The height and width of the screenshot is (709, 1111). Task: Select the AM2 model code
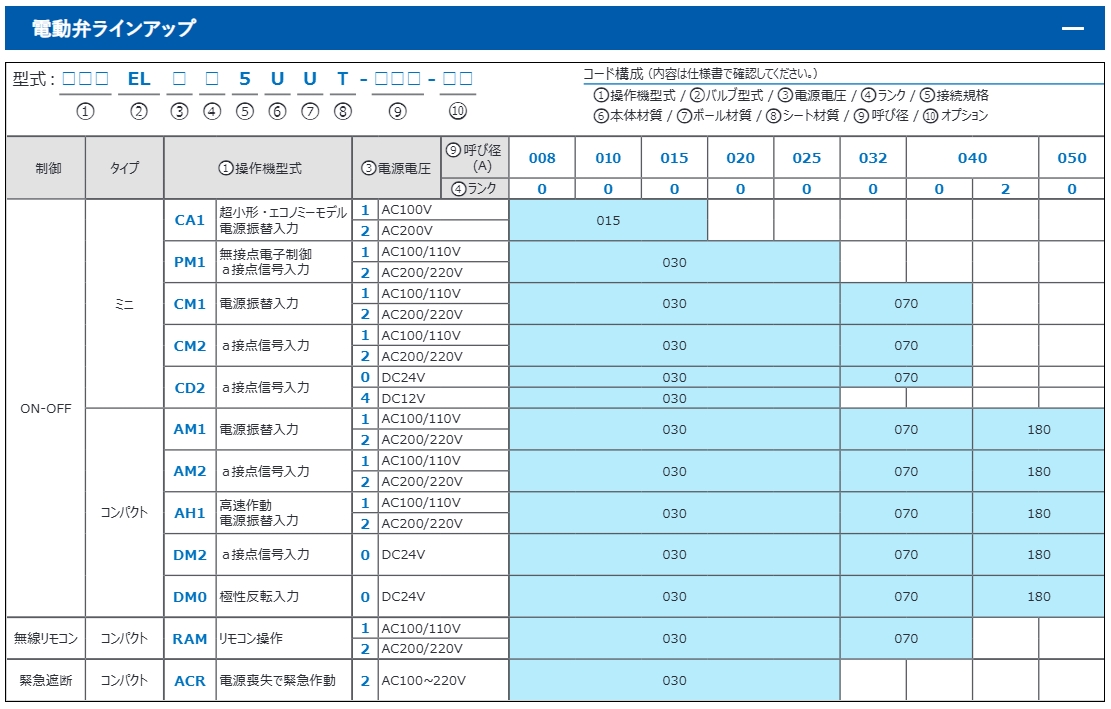(190, 471)
